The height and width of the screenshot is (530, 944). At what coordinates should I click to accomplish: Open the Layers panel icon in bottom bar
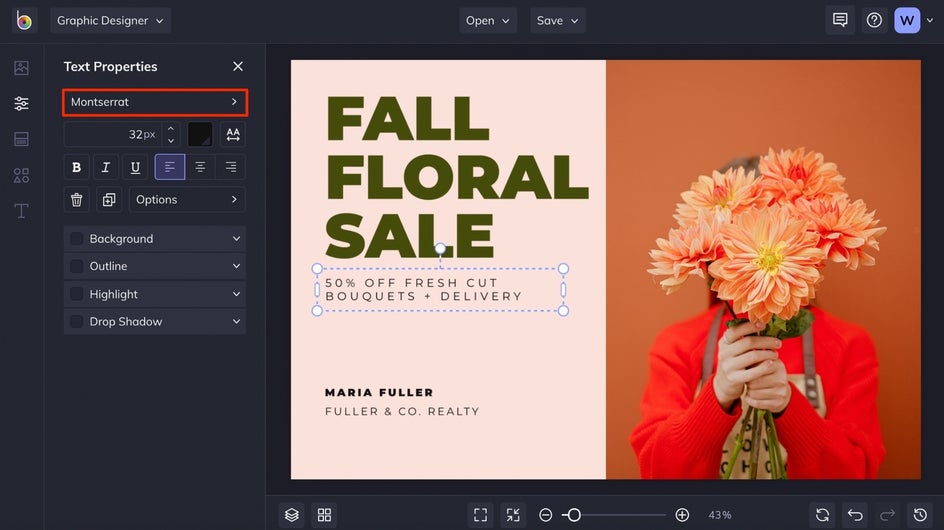pyautogui.click(x=292, y=515)
